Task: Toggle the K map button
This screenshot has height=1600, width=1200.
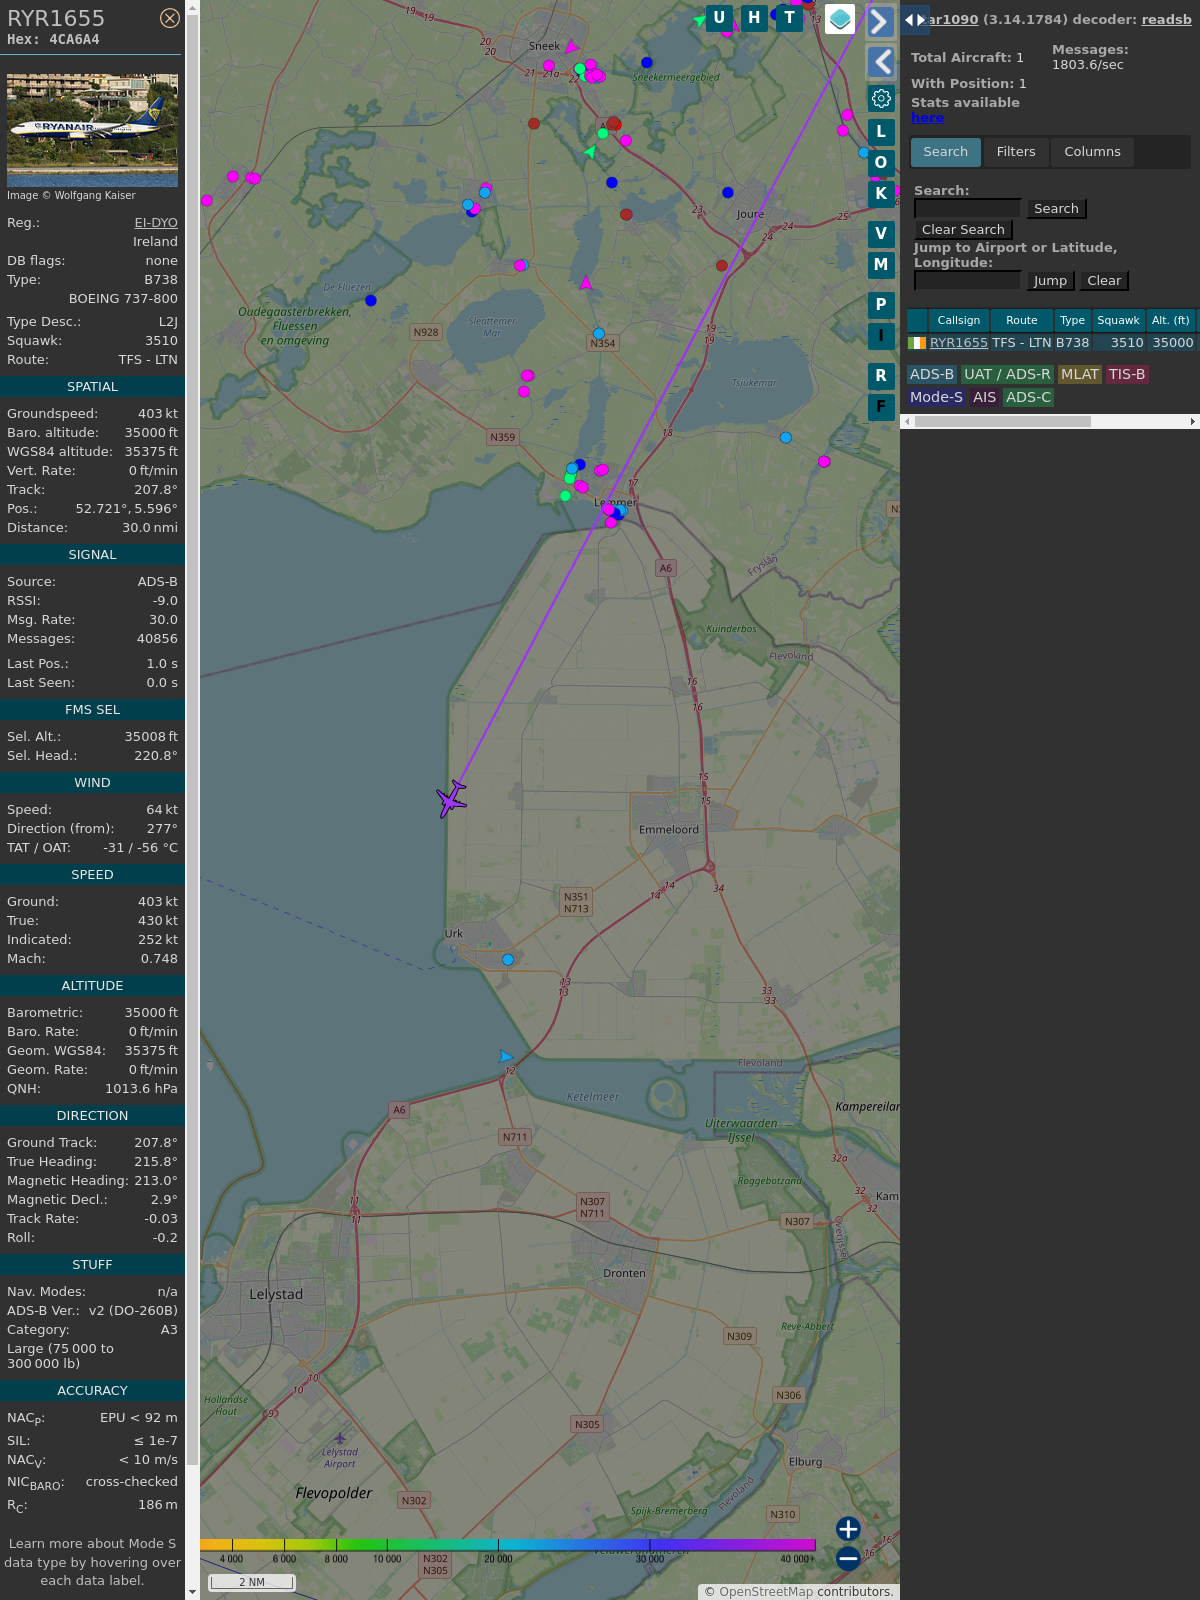Action: (881, 194)
